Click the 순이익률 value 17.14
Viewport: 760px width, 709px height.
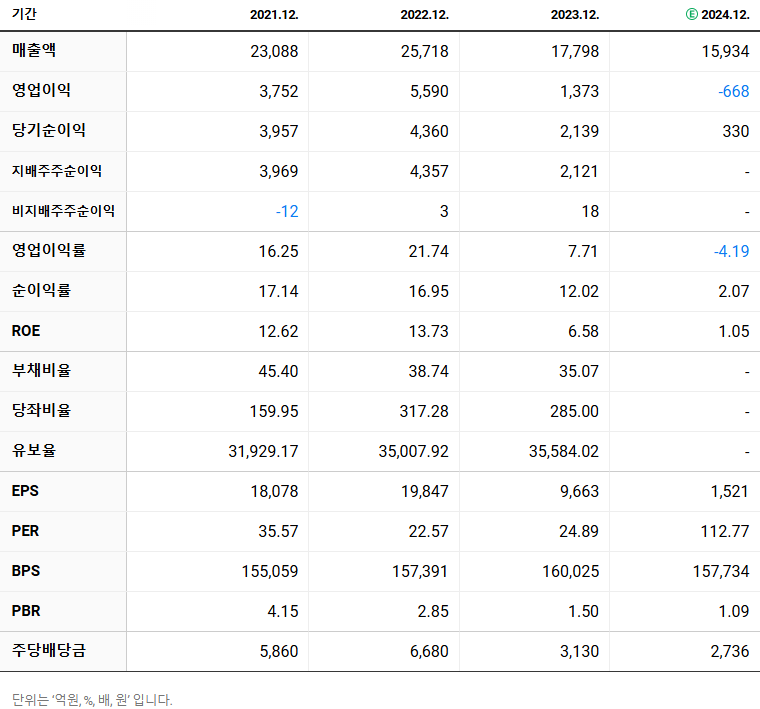pos(278,291)
